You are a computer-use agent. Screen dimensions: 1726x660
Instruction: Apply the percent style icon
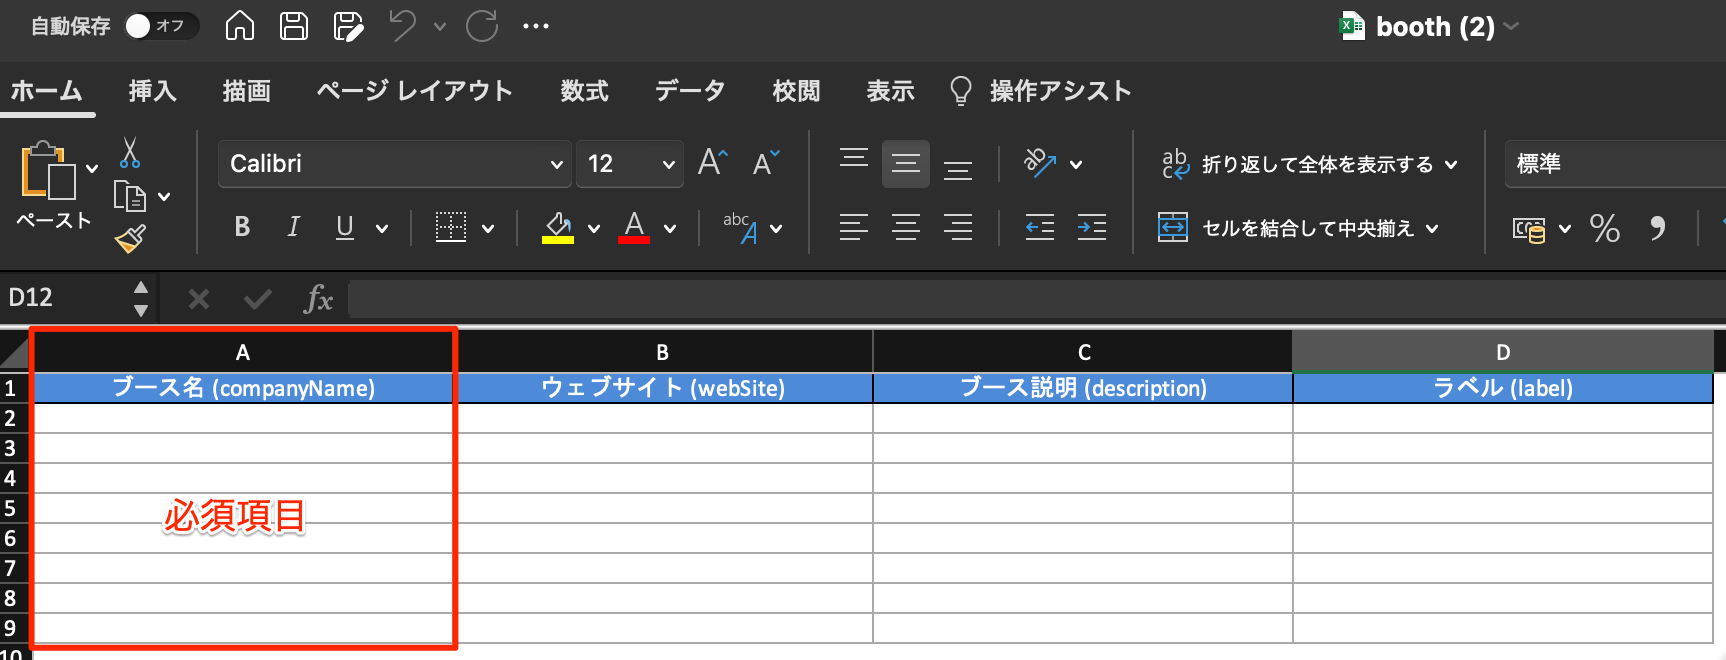(x=1605, y=228)
